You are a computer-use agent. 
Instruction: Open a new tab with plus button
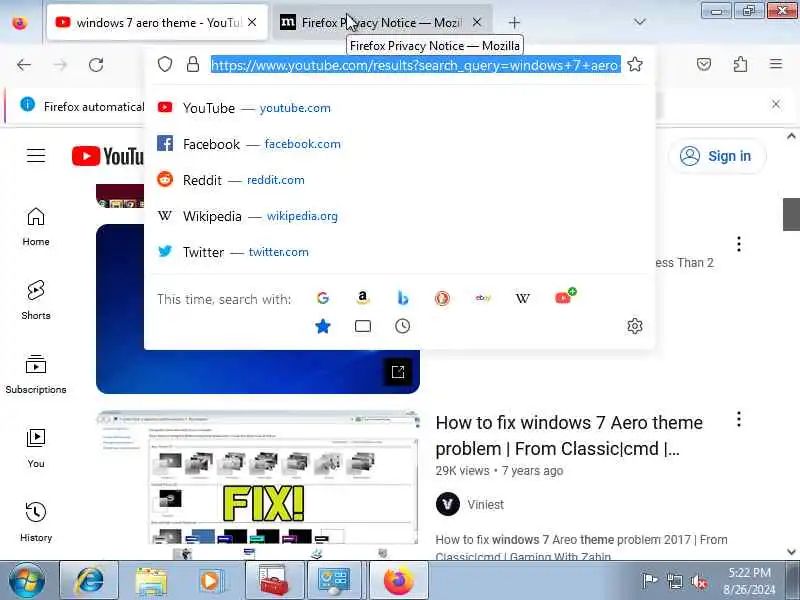coord(514,22)
